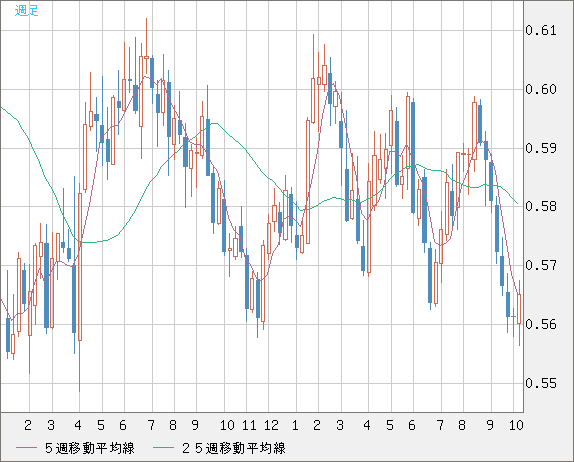Click the green 25-week legend line swatch
The height and width of the screenshot is (462, 574).
tap(163, 448)
